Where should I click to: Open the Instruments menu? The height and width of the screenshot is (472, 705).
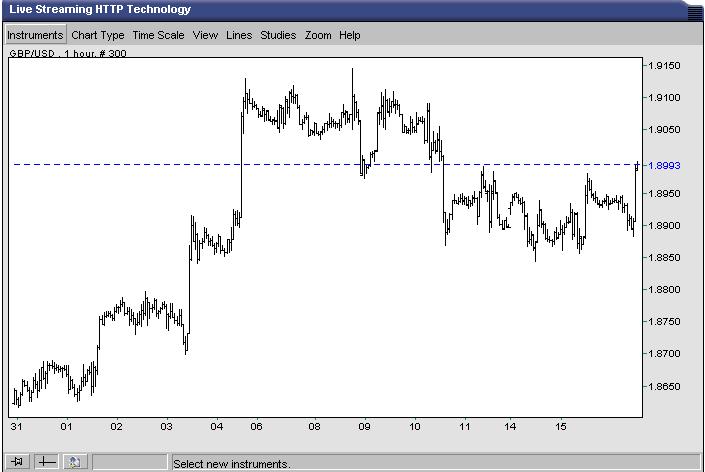[35, 35]
